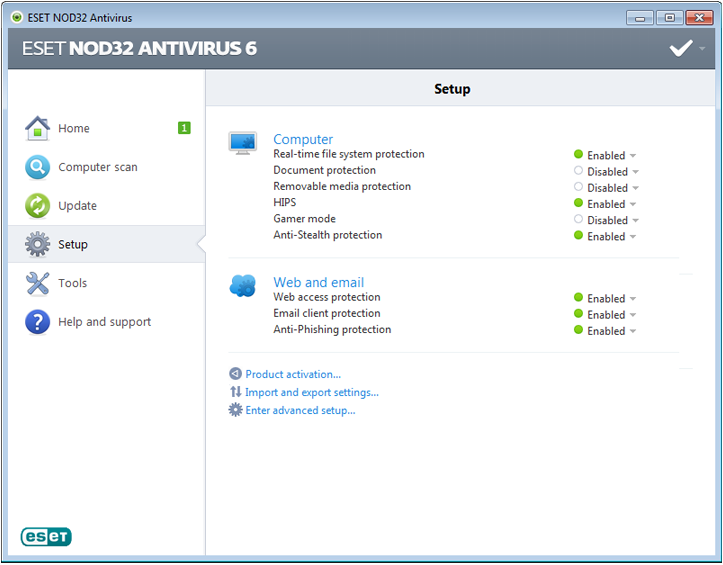Image resolution: width=723 pixels, height=565 pixels.
Task: Click the Home house icon in sidebar
Action: [37, 128]
